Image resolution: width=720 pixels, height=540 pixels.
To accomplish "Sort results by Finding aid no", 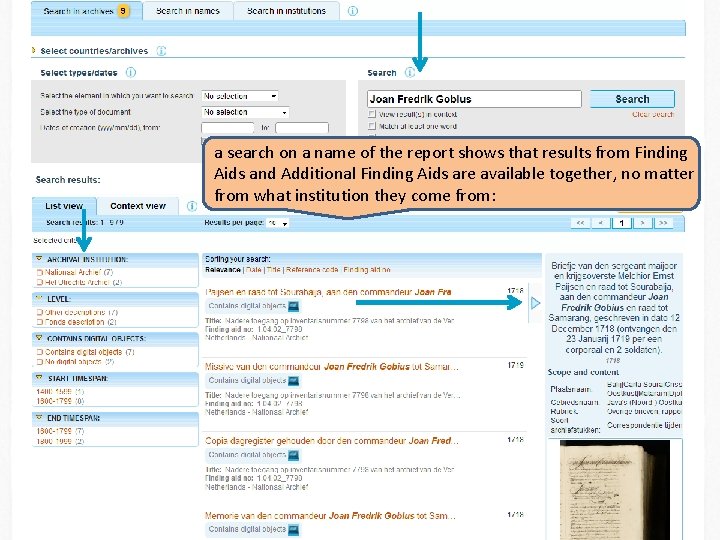I will pyautogui.click(x=367, y=270).
